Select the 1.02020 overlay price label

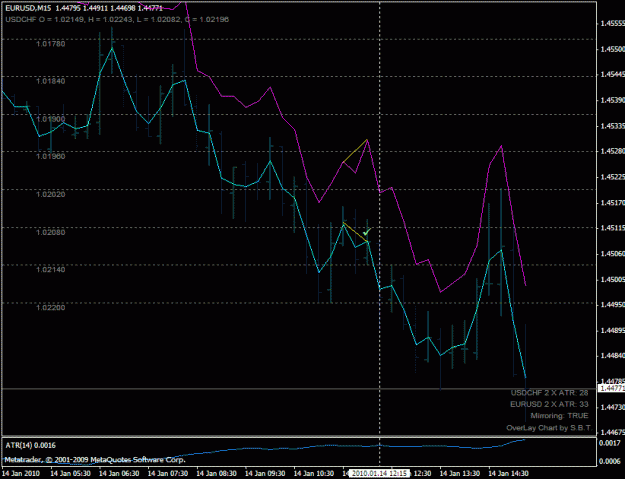(x=51, y=194)
